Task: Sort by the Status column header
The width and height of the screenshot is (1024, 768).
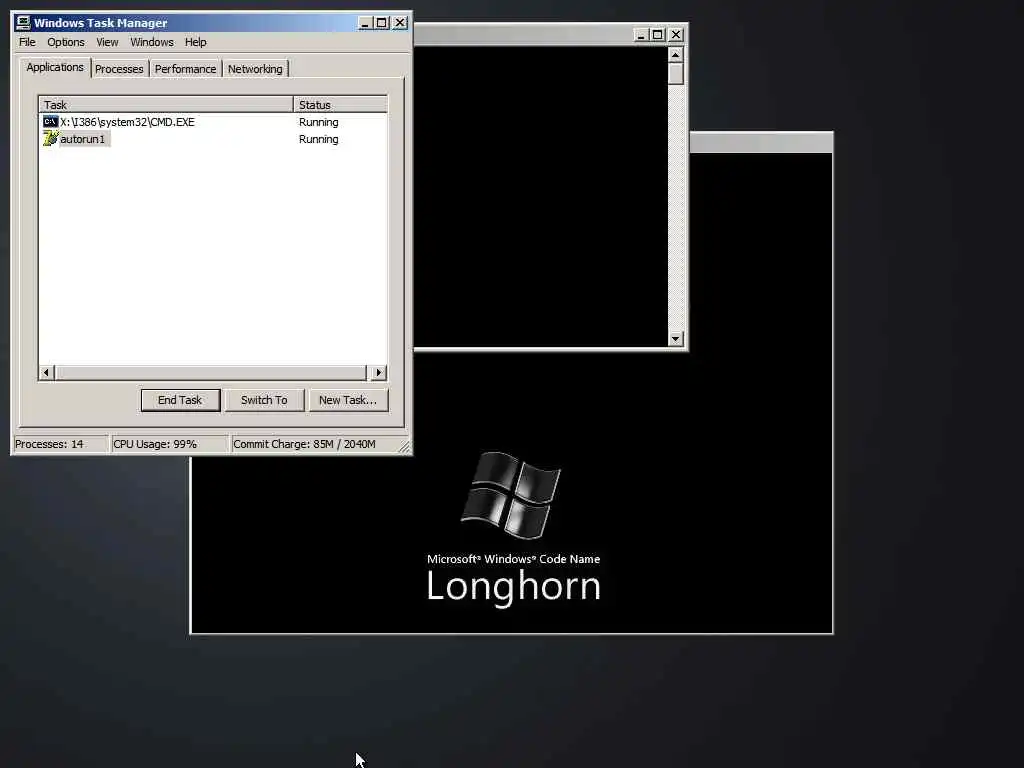Action: point(340,104)
